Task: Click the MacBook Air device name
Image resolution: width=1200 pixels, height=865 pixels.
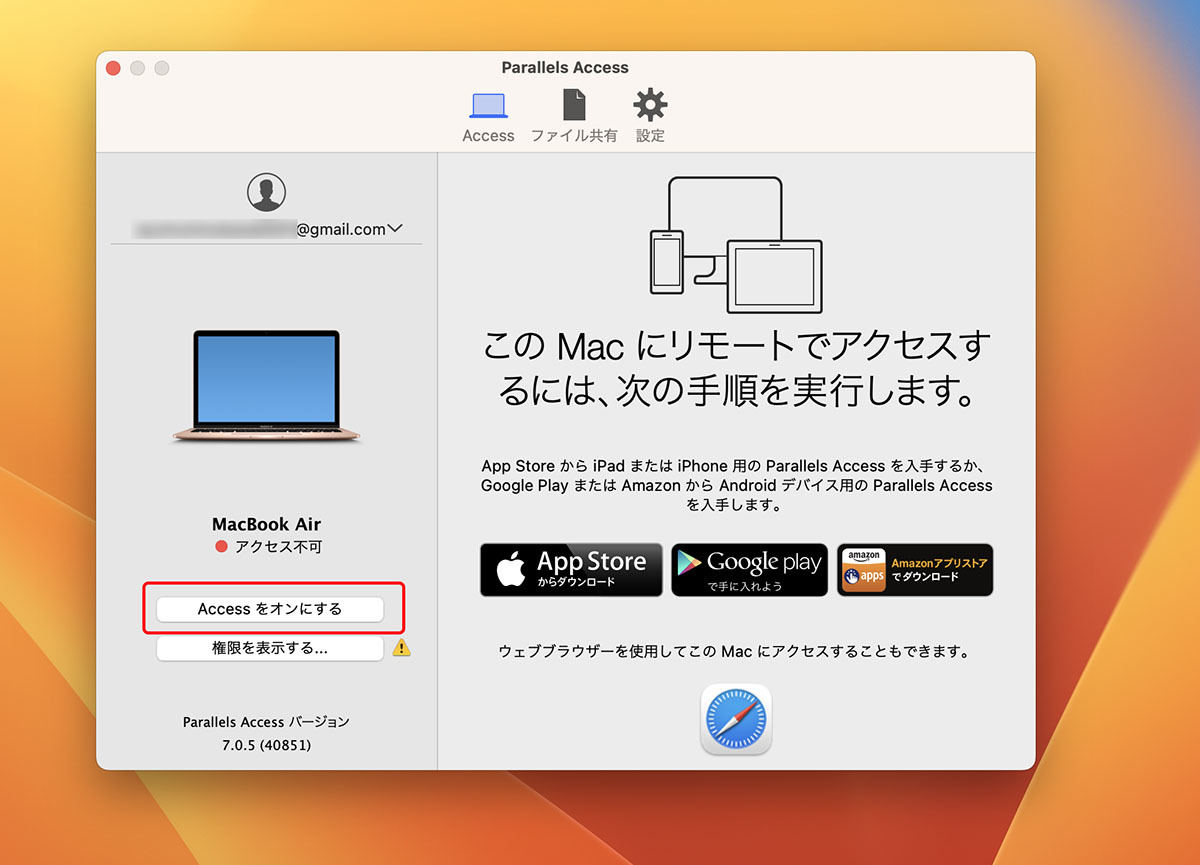Action: 267,524
